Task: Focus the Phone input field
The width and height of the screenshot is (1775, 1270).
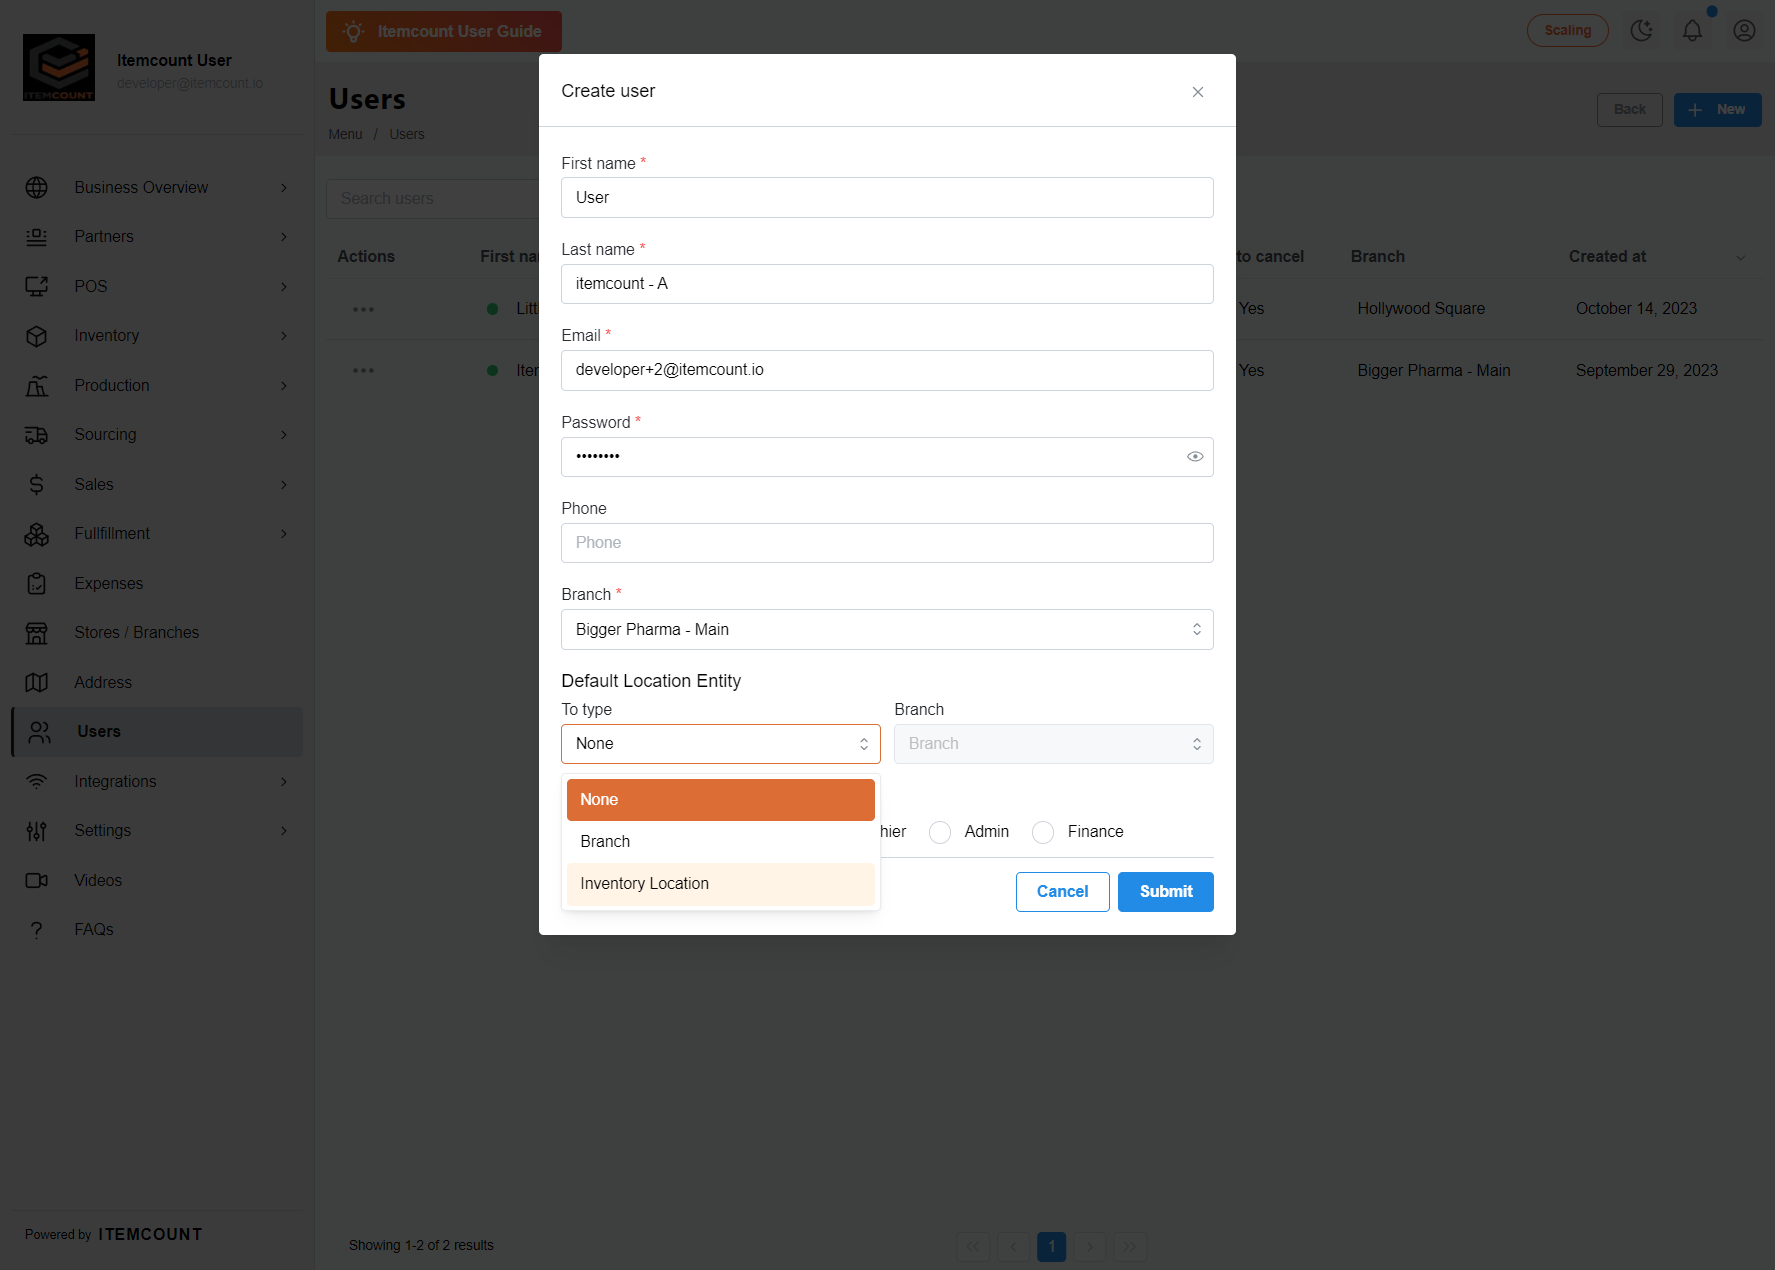Action: 887,543
